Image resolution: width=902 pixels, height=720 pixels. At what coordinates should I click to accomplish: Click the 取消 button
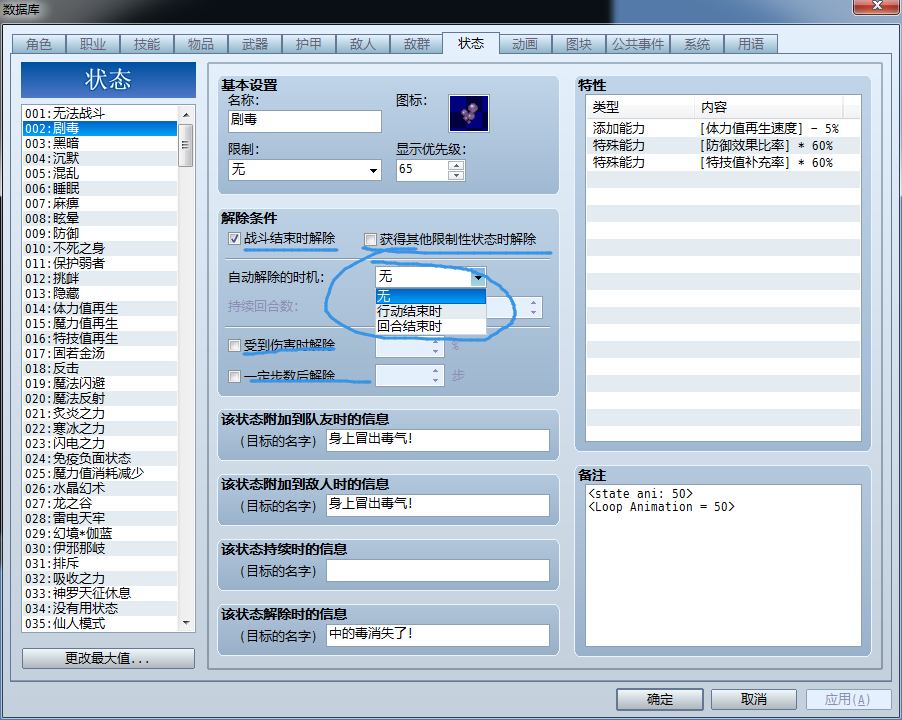point(754,700)
